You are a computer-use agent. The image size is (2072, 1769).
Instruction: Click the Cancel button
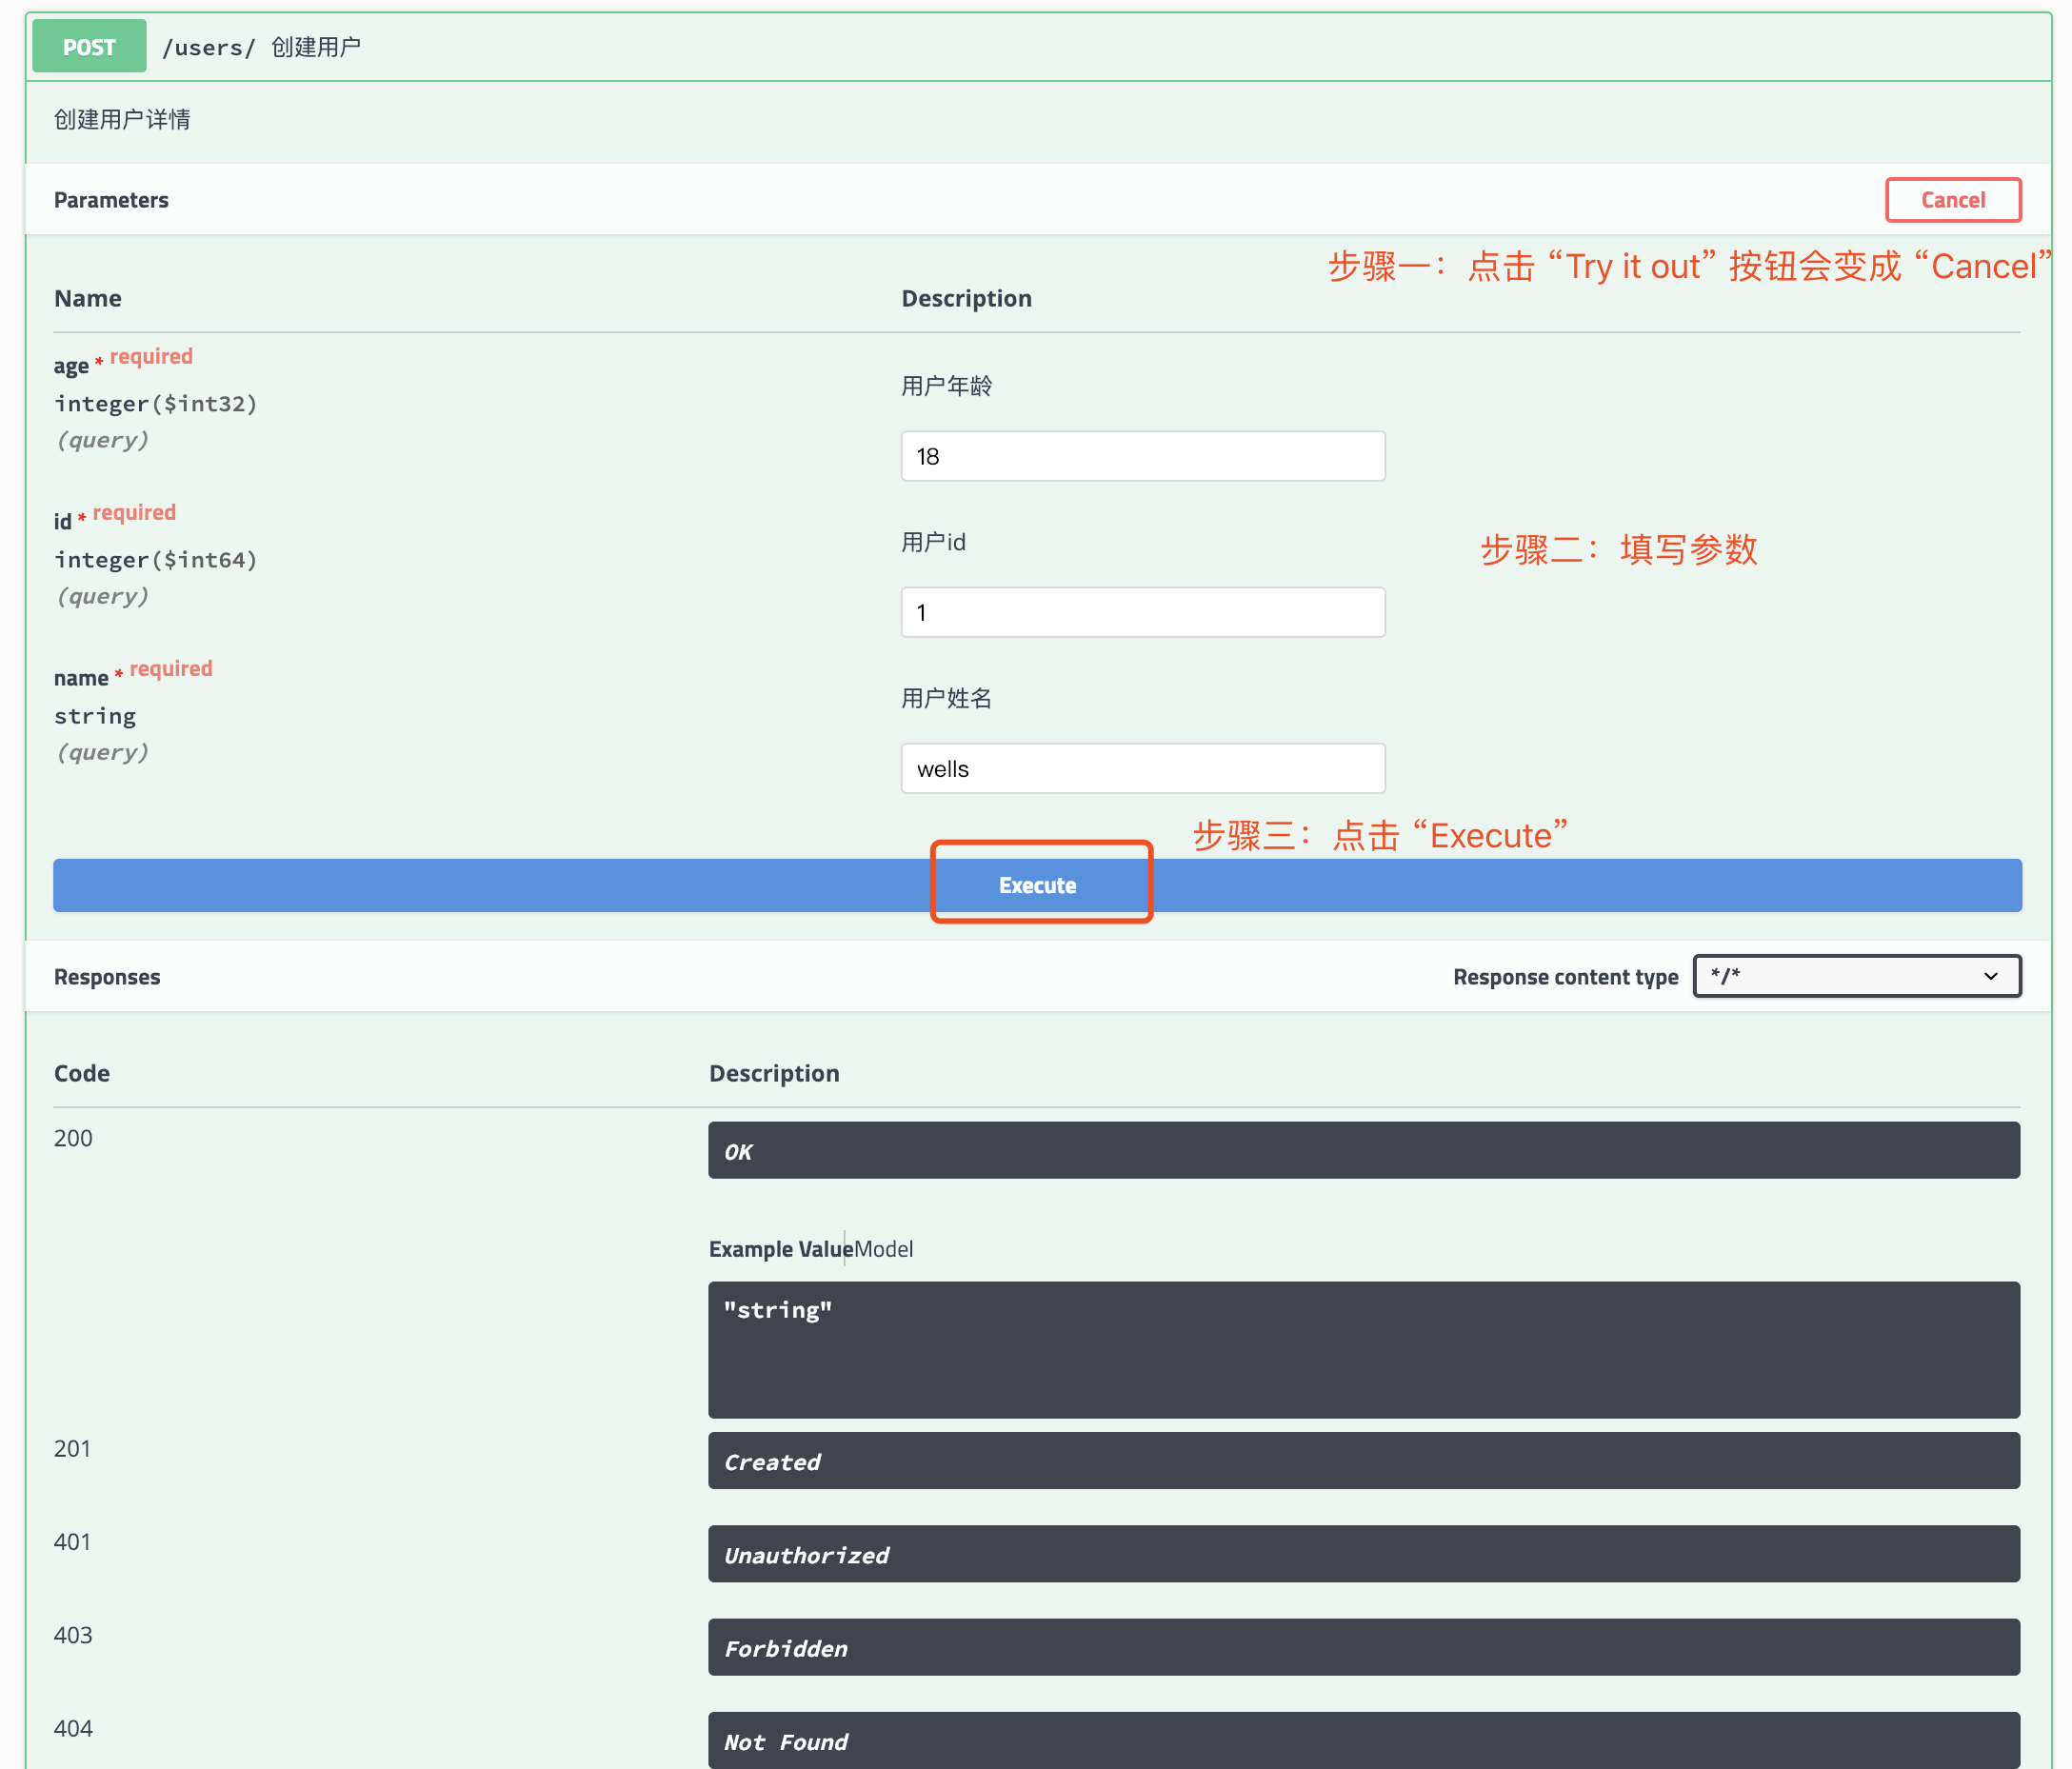pos(1951,200)
